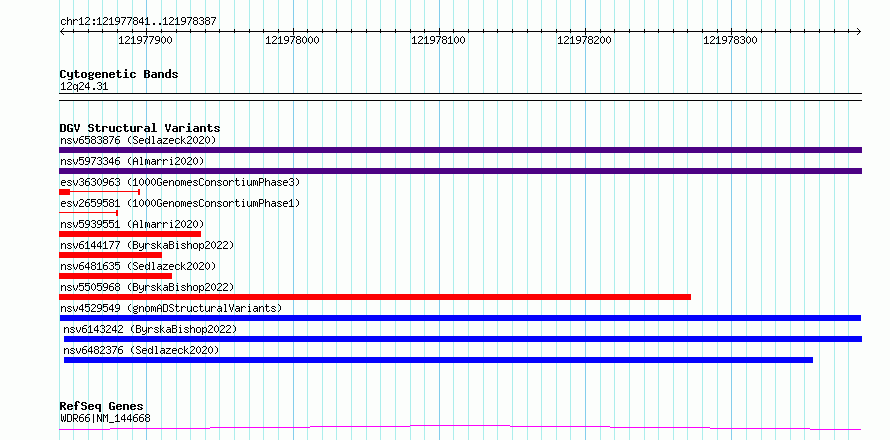Open esv2659581 (1000GenomesConsortiumPhase1) label
Screen dimensions: 890x440
point(180,203)
